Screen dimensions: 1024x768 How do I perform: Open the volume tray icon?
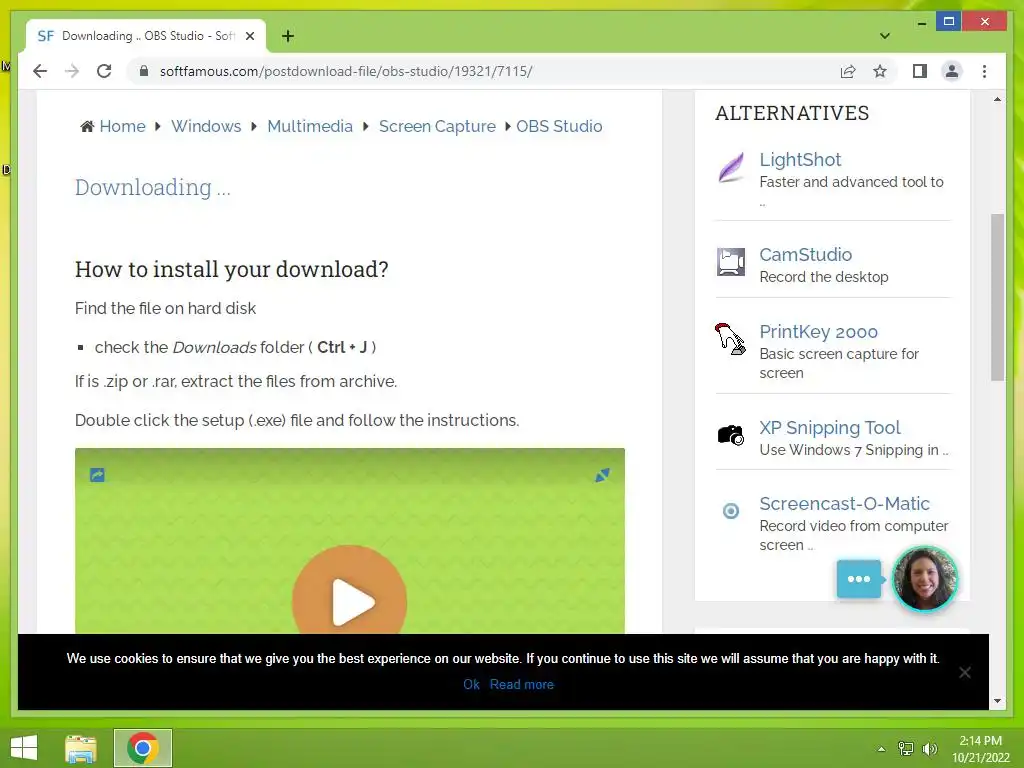929,749
